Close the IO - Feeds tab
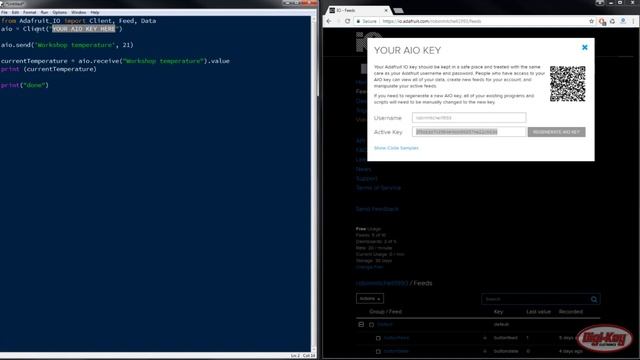Image resolution: width=640 pixels, height=360 pixels. click(386, 10)
